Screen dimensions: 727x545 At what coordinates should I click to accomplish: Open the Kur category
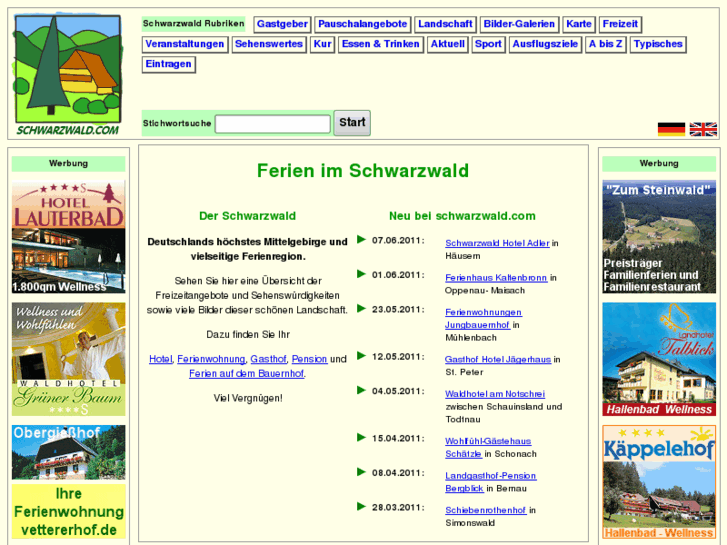(x=322, y=44)
